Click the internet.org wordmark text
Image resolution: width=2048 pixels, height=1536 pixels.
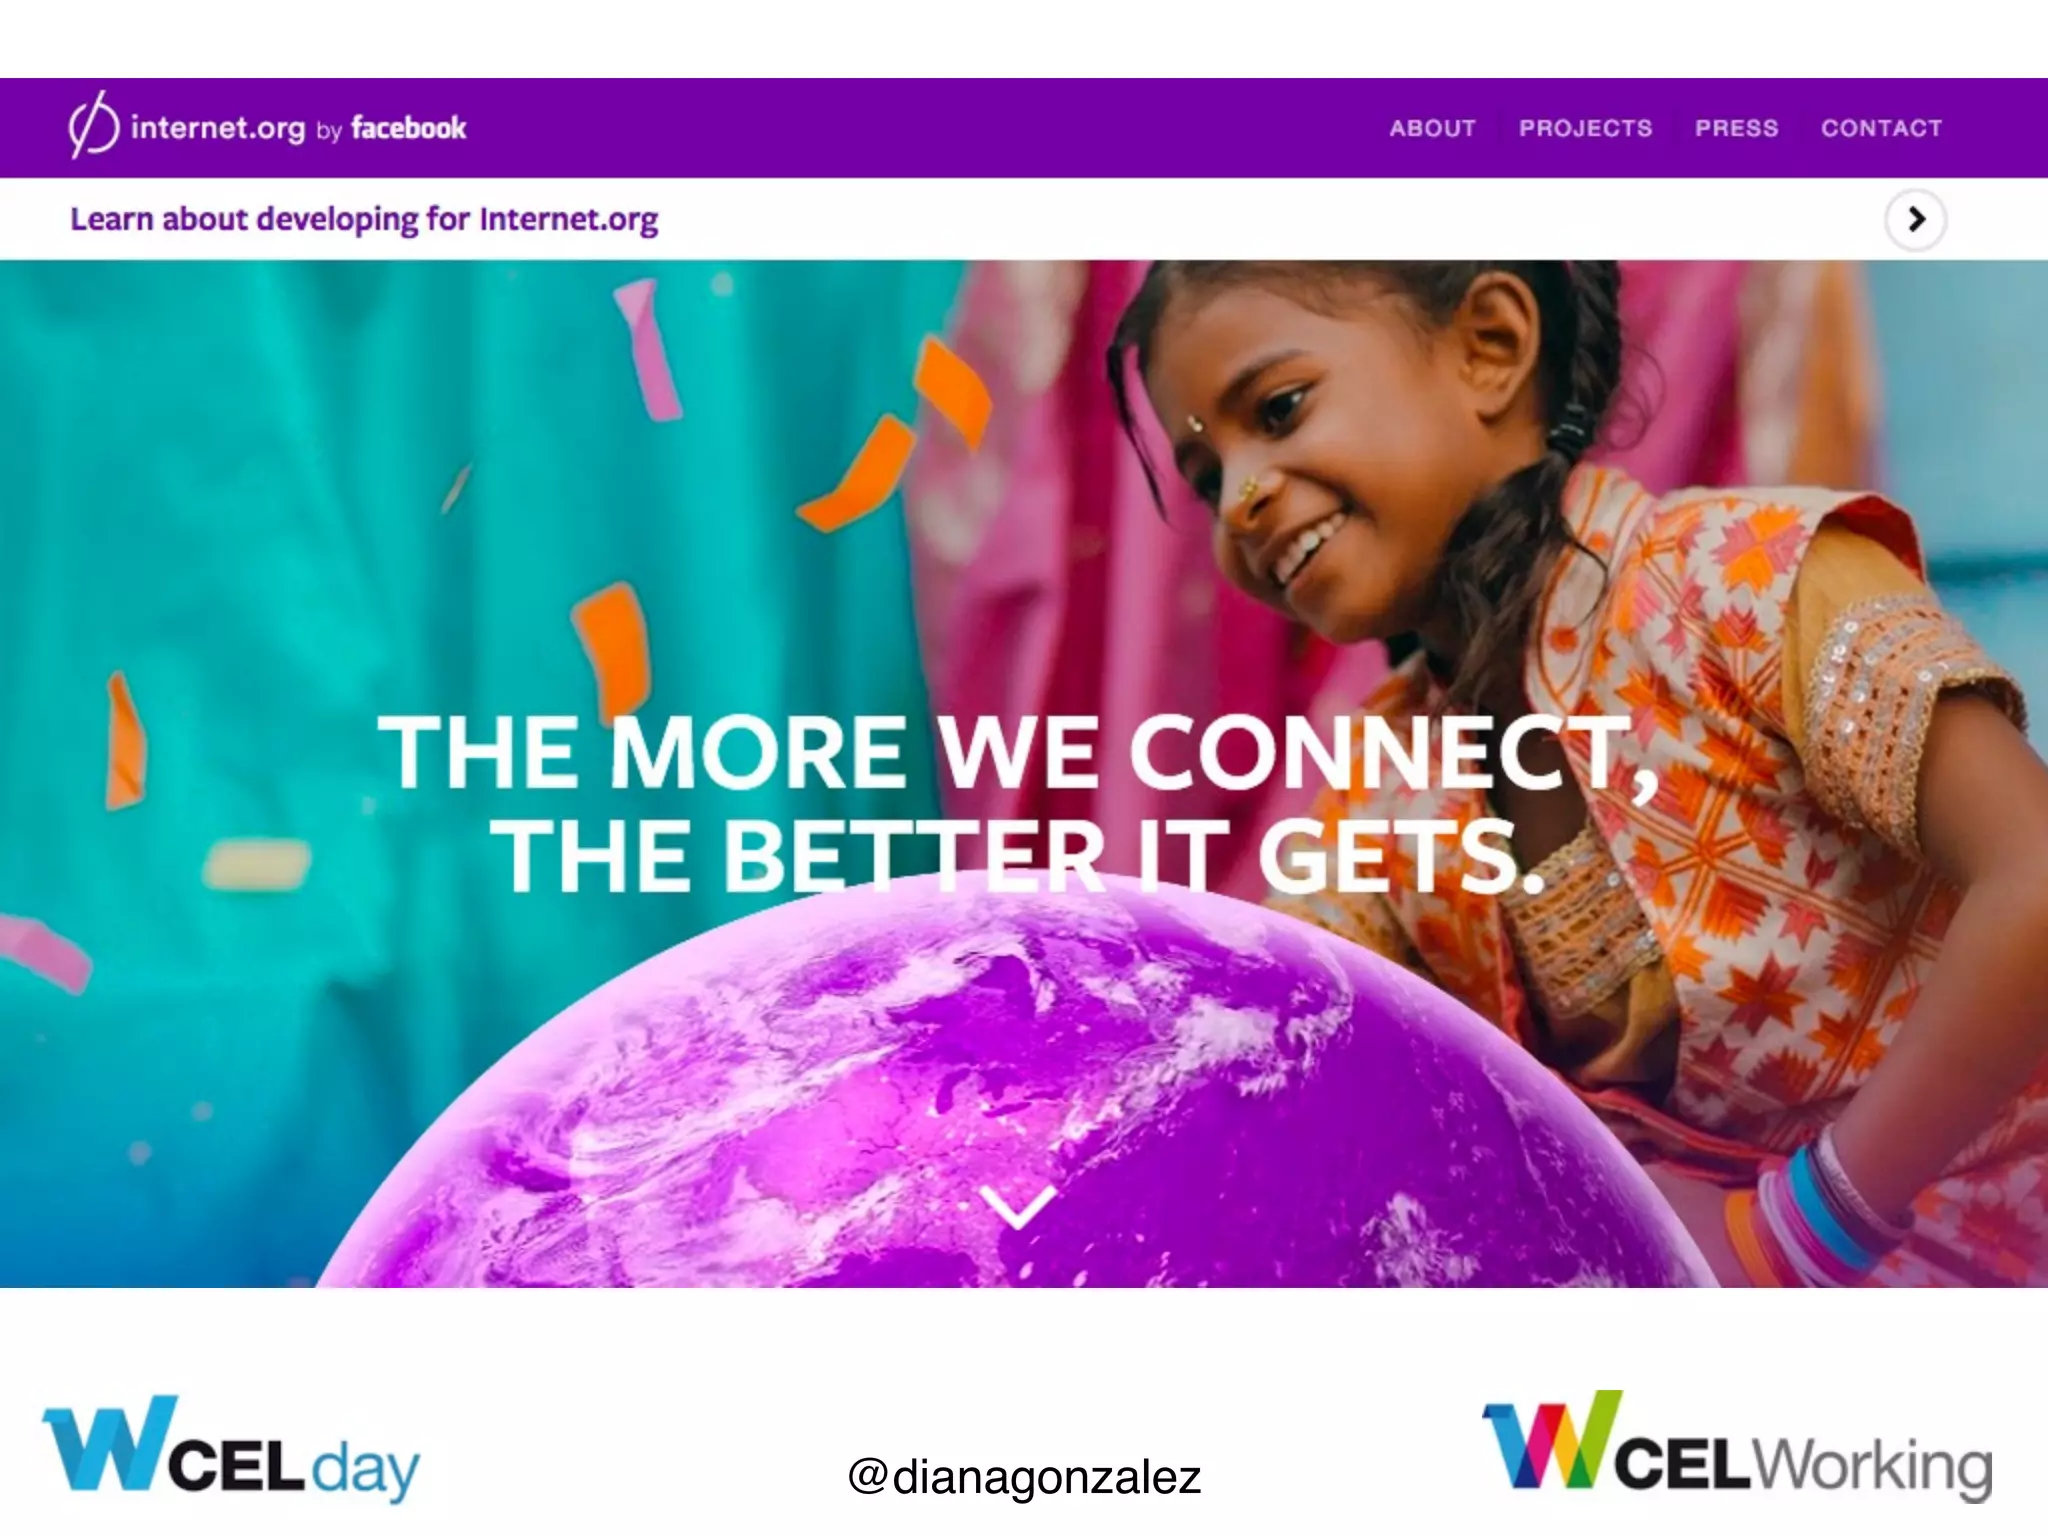218,128
